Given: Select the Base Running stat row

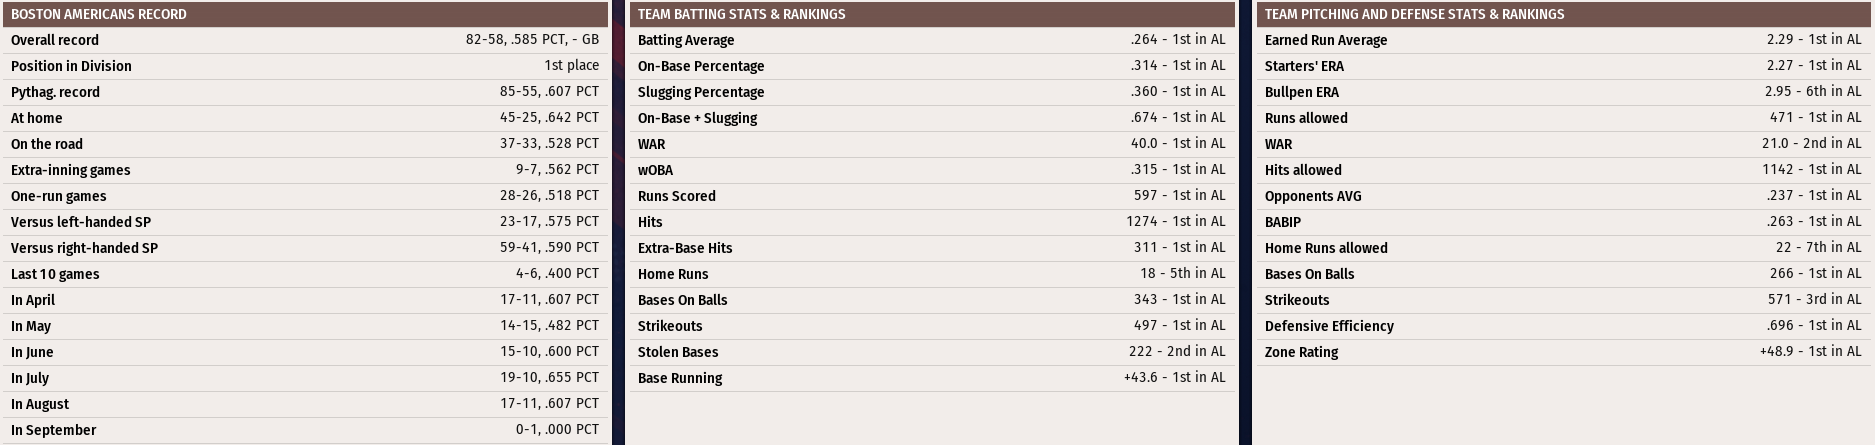Looking at the screenshot, I should (x=931, y=378).
